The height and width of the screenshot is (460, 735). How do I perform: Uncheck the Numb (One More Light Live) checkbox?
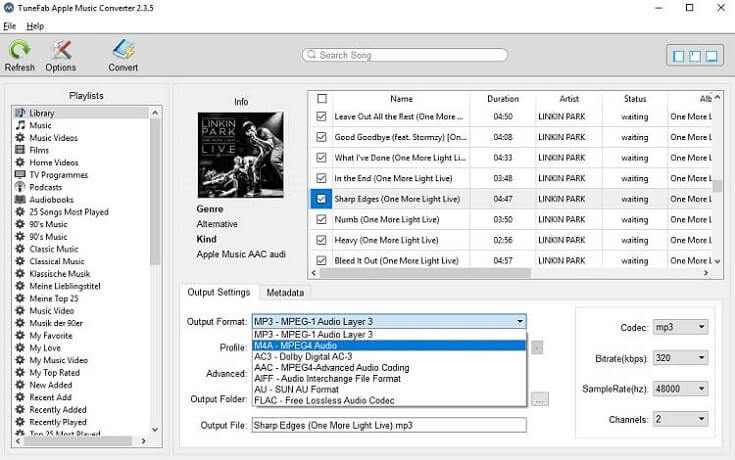click(x=321, y=219)
